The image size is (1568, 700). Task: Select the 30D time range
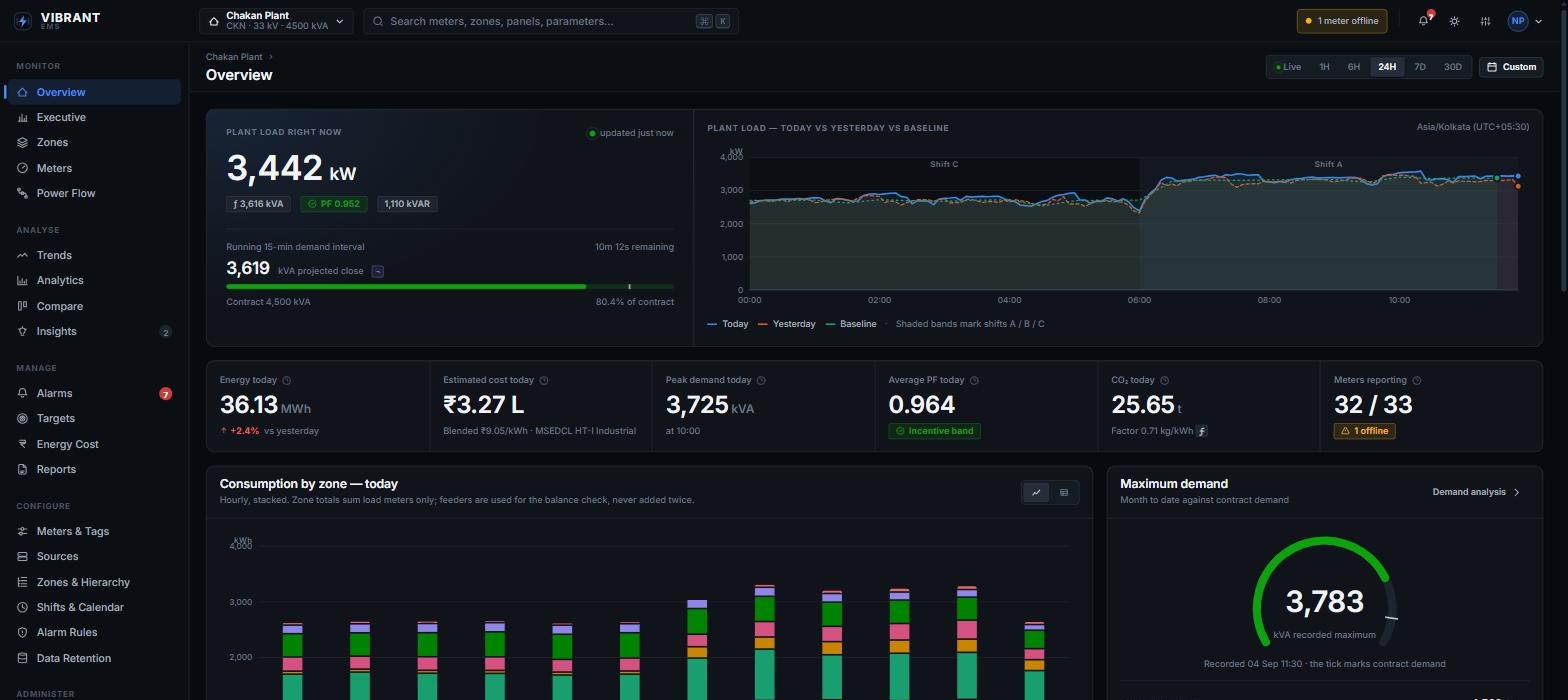(x=1452, y=67)
